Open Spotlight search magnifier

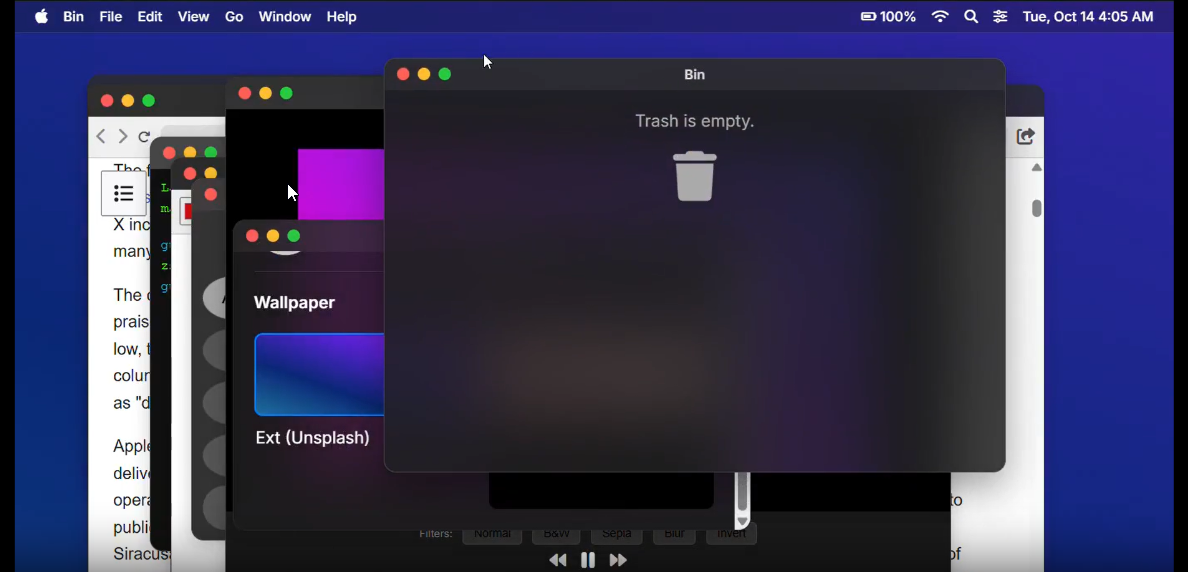coord(971,17)
